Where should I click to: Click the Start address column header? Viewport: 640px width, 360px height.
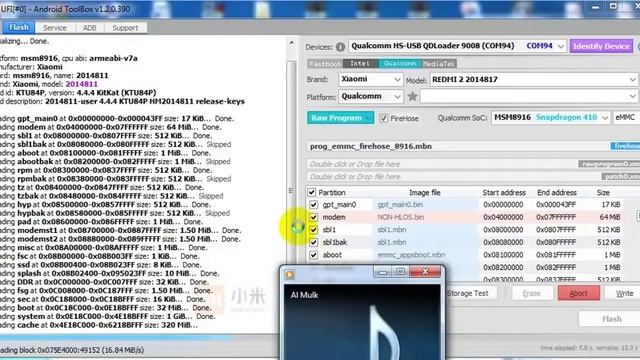point(504,192)
